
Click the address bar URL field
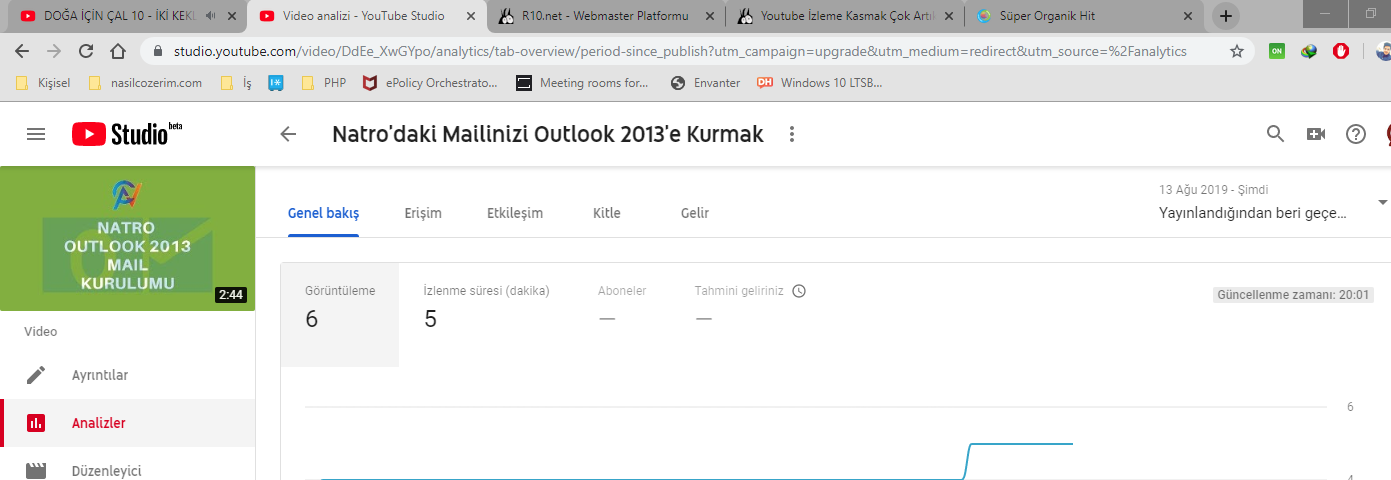pyautogui.click(x=680, y=51)
